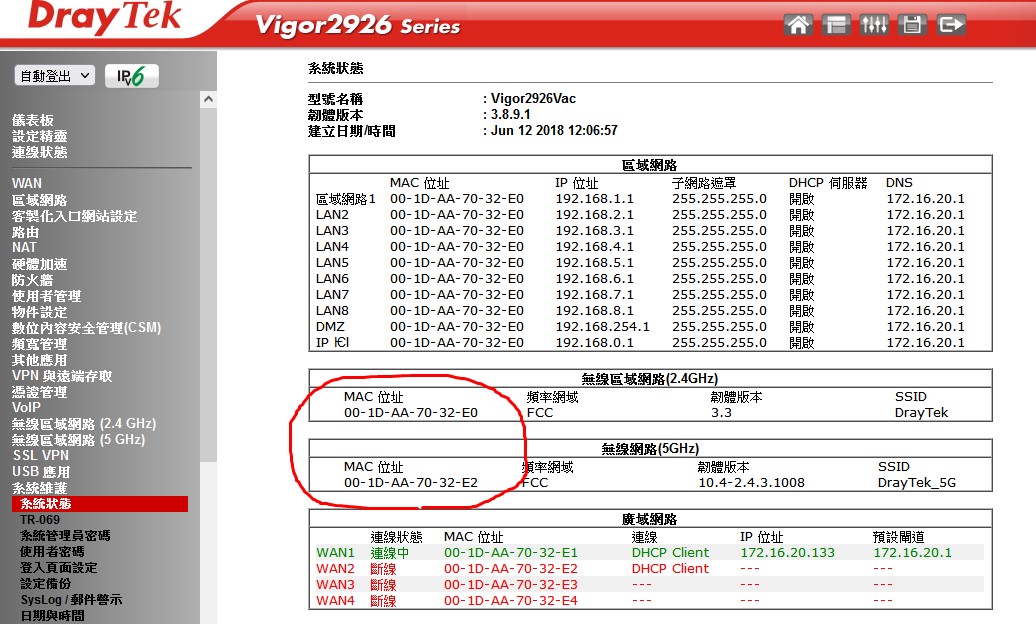Click the WAN2 link in 廣域網路 table

(335, 569)
